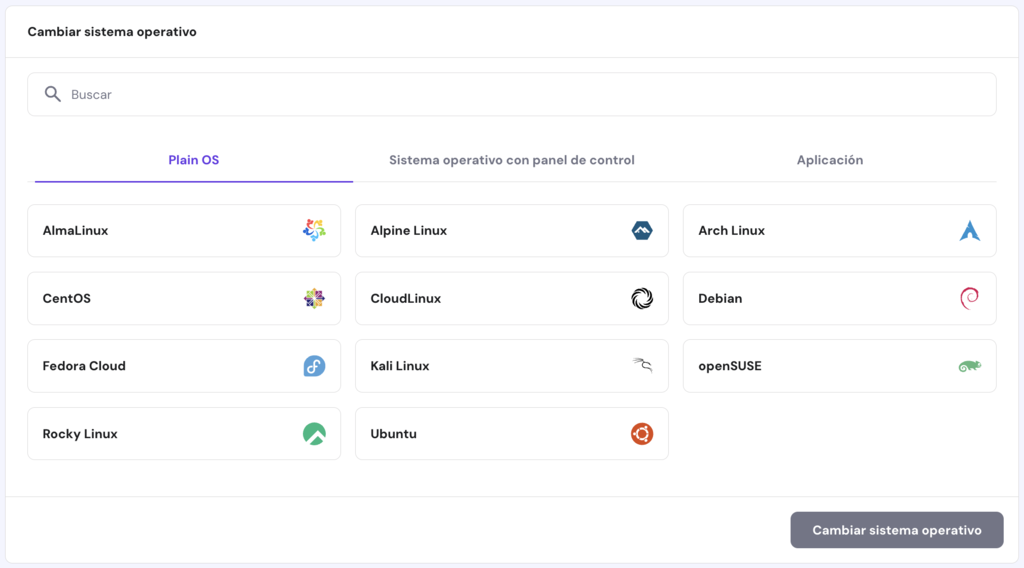Switch to the Plain OS tab

pos(194,160)
